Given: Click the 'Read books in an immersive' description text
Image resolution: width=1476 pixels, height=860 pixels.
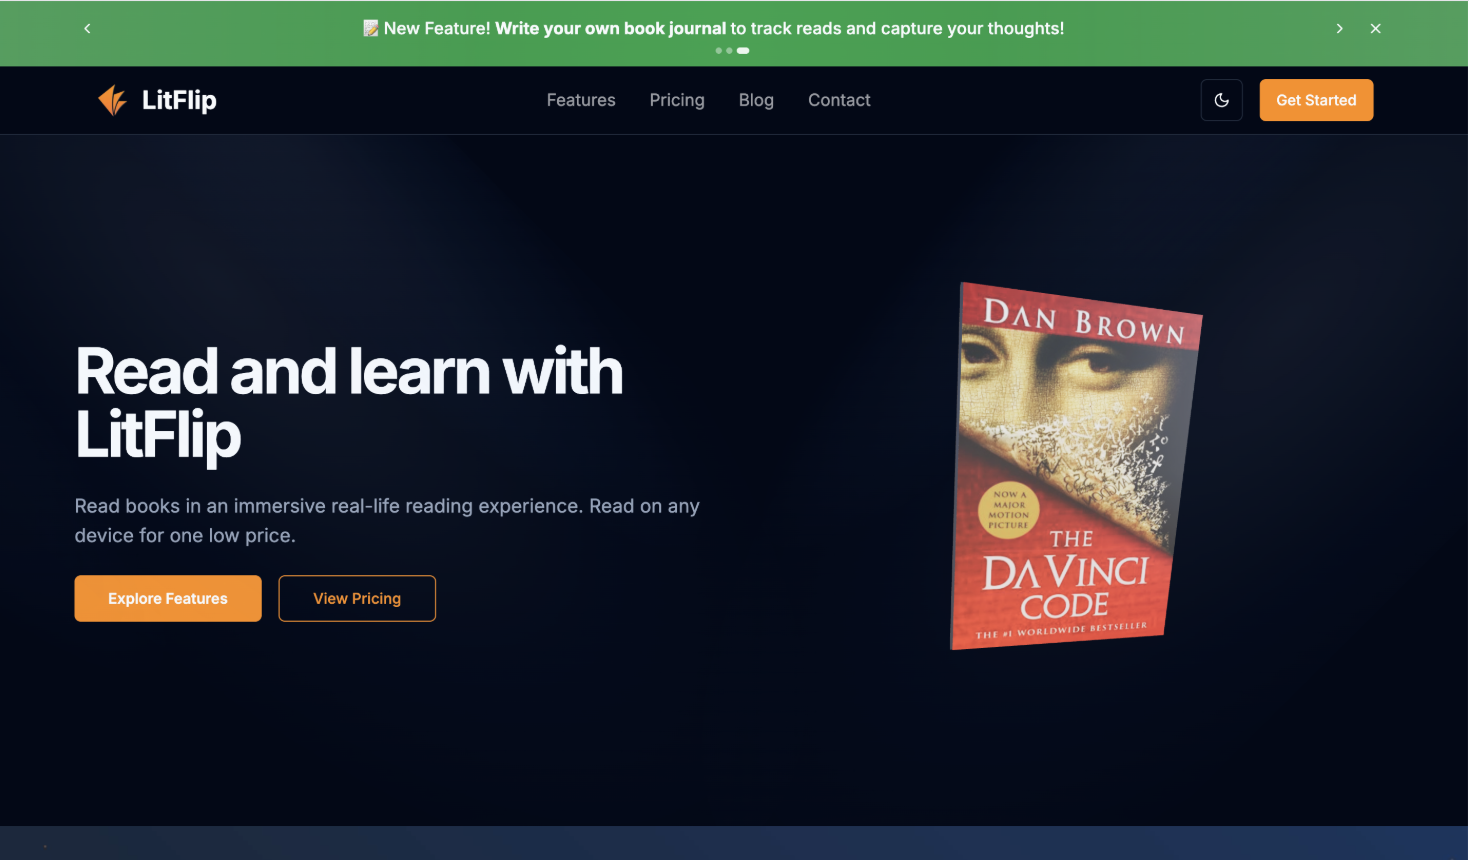Looking at the screenshot, I should pyautogui.click(x=387, y=520).
